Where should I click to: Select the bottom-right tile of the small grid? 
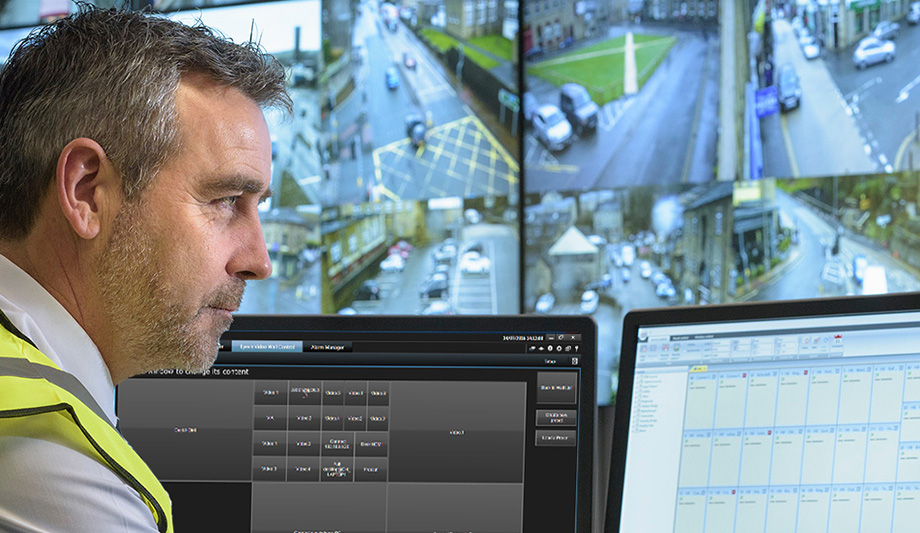[371, 470]
